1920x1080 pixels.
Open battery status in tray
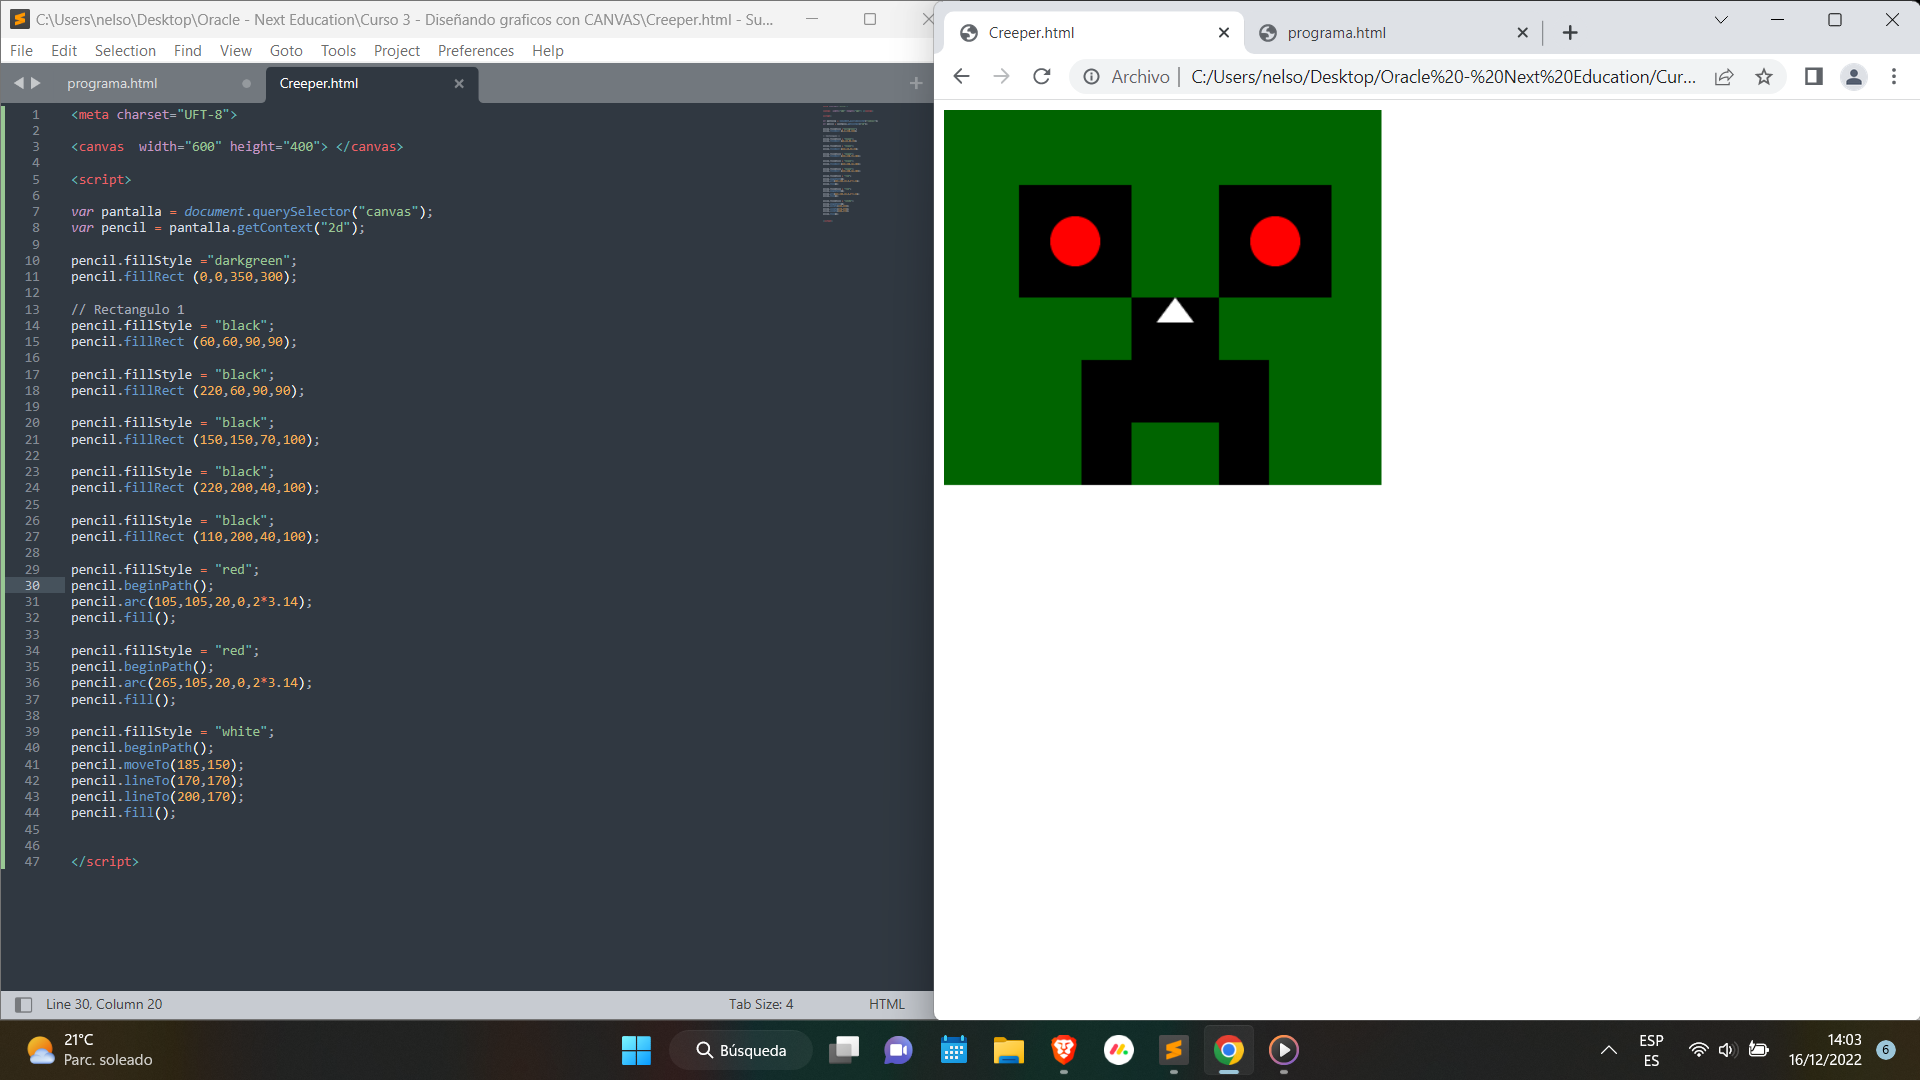coord(1759,1050)
